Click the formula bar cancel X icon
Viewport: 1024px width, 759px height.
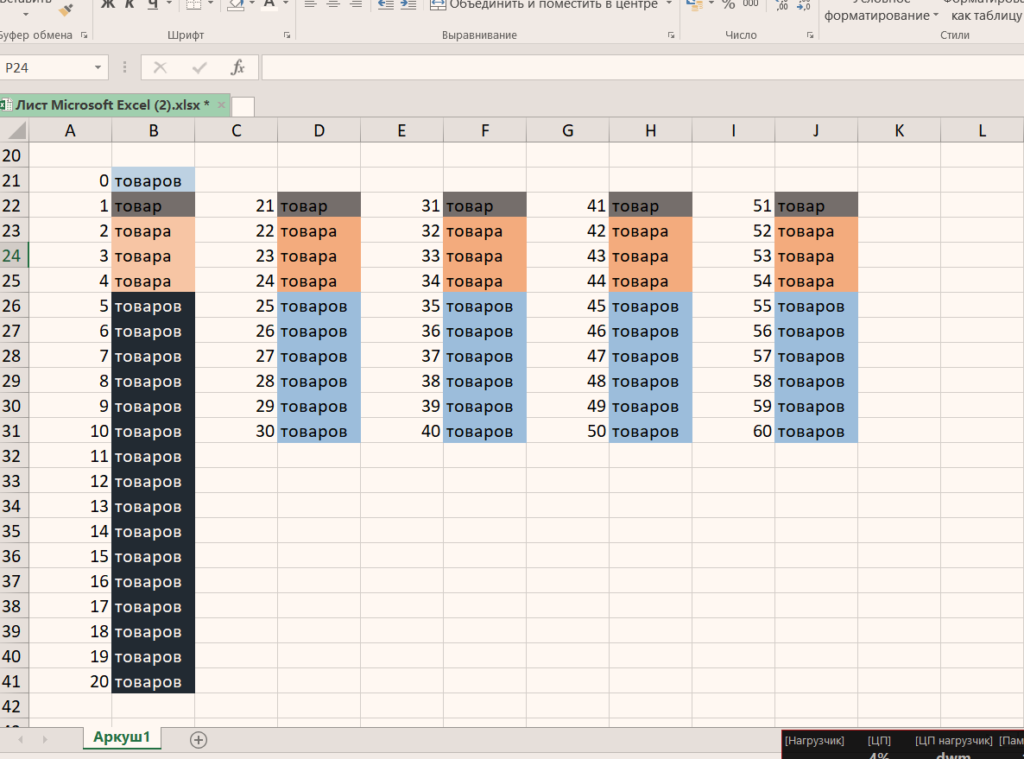click(x=160, y=67)
